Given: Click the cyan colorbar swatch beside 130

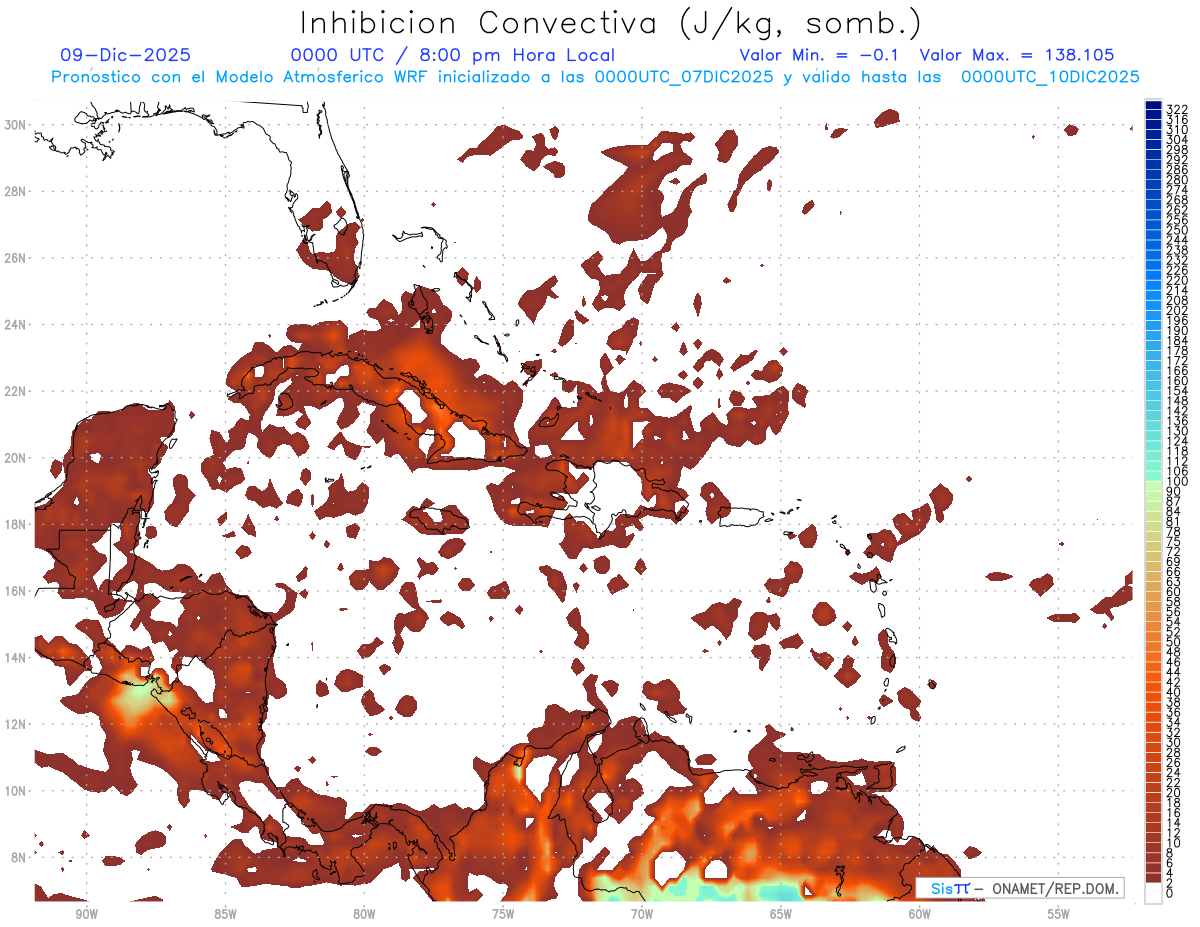Looking at the screenshot, I should (x=1154, y=425).
